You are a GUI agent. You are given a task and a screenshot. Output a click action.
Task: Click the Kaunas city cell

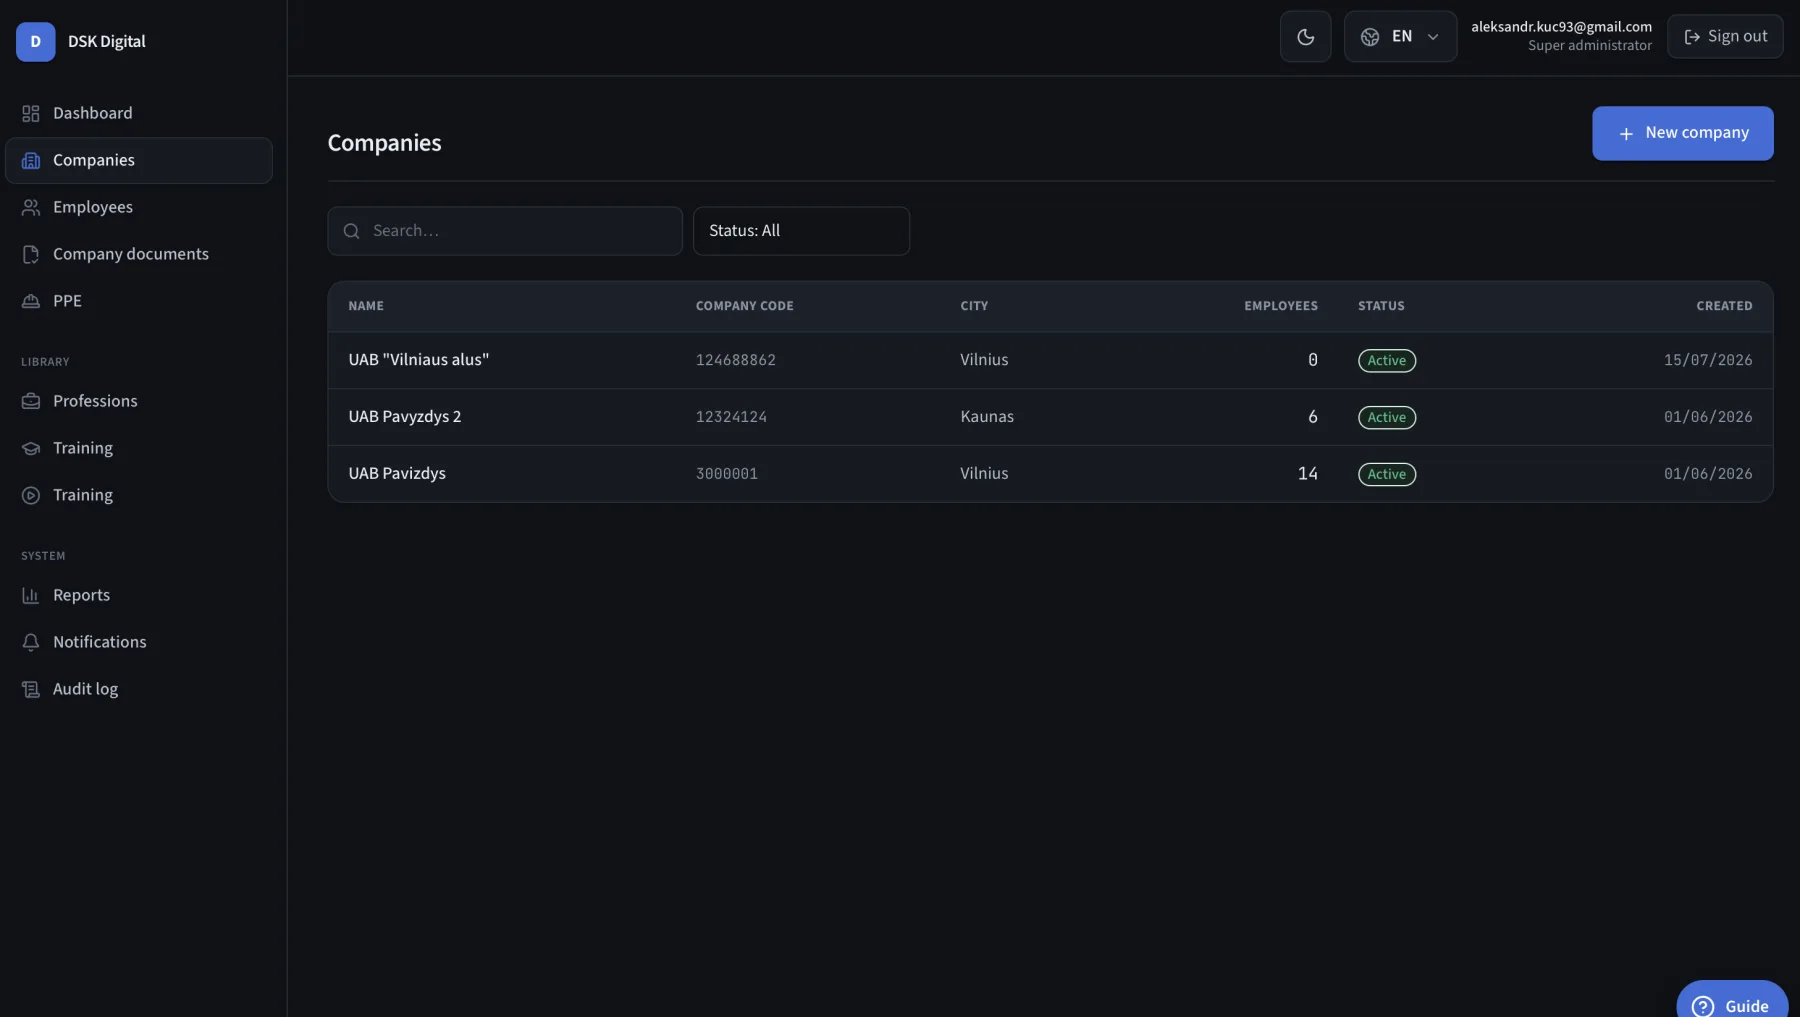point(987,417)
